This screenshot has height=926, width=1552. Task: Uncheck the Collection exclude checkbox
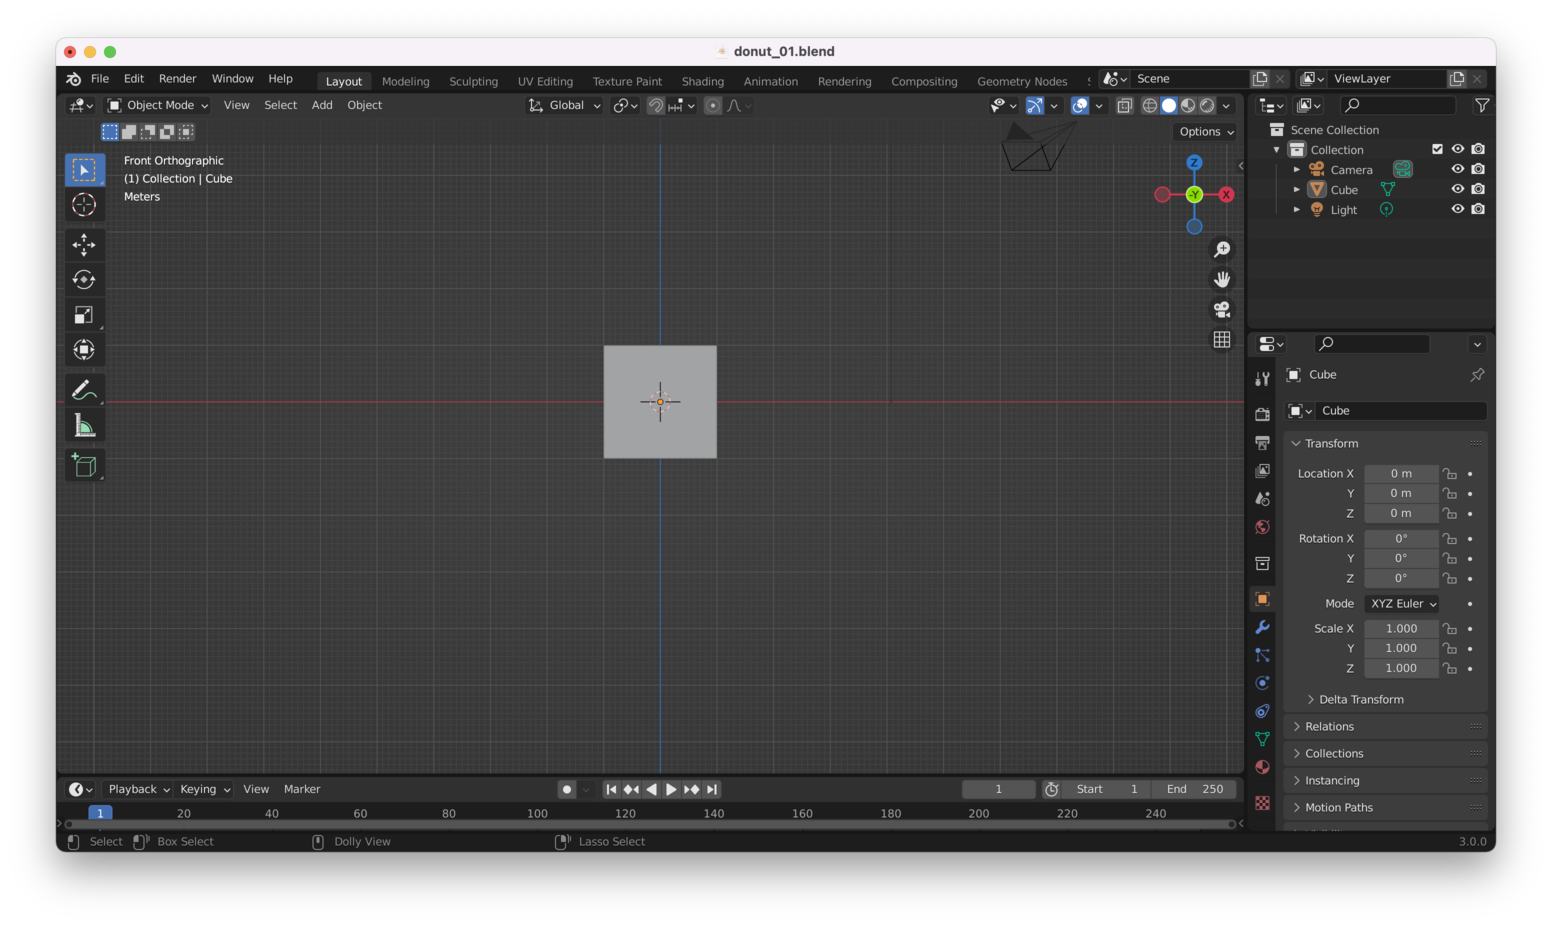pyautogui.click(x=1437, y=149)
